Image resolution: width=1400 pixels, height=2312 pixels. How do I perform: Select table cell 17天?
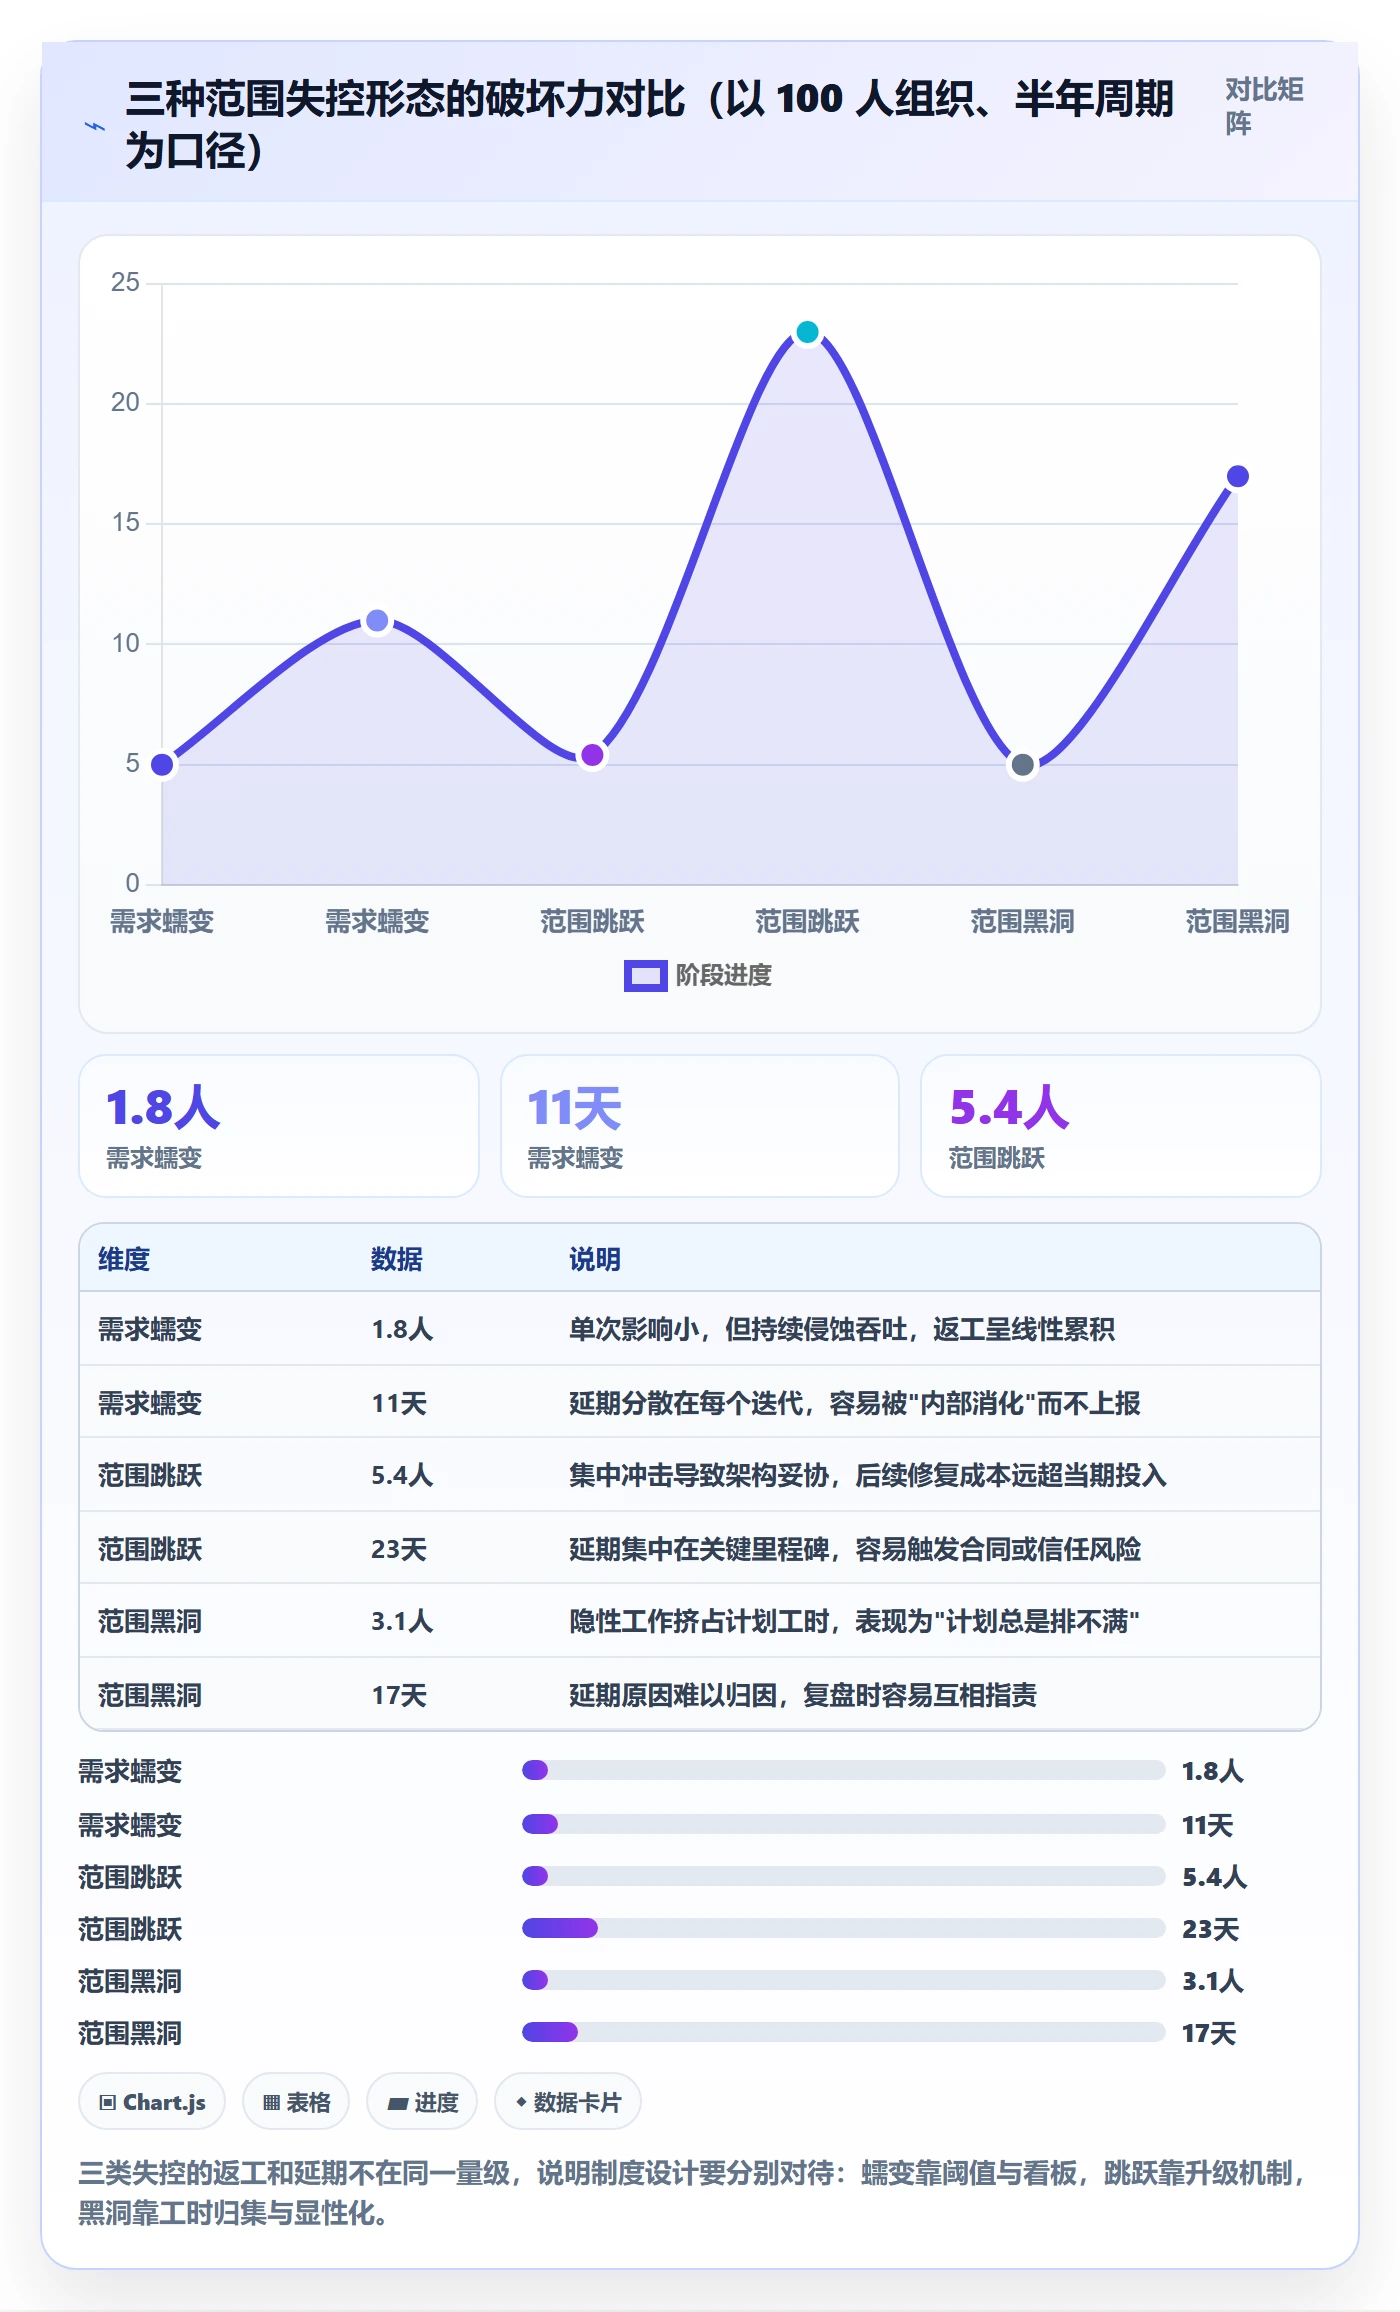click(x=399, y=1695)
